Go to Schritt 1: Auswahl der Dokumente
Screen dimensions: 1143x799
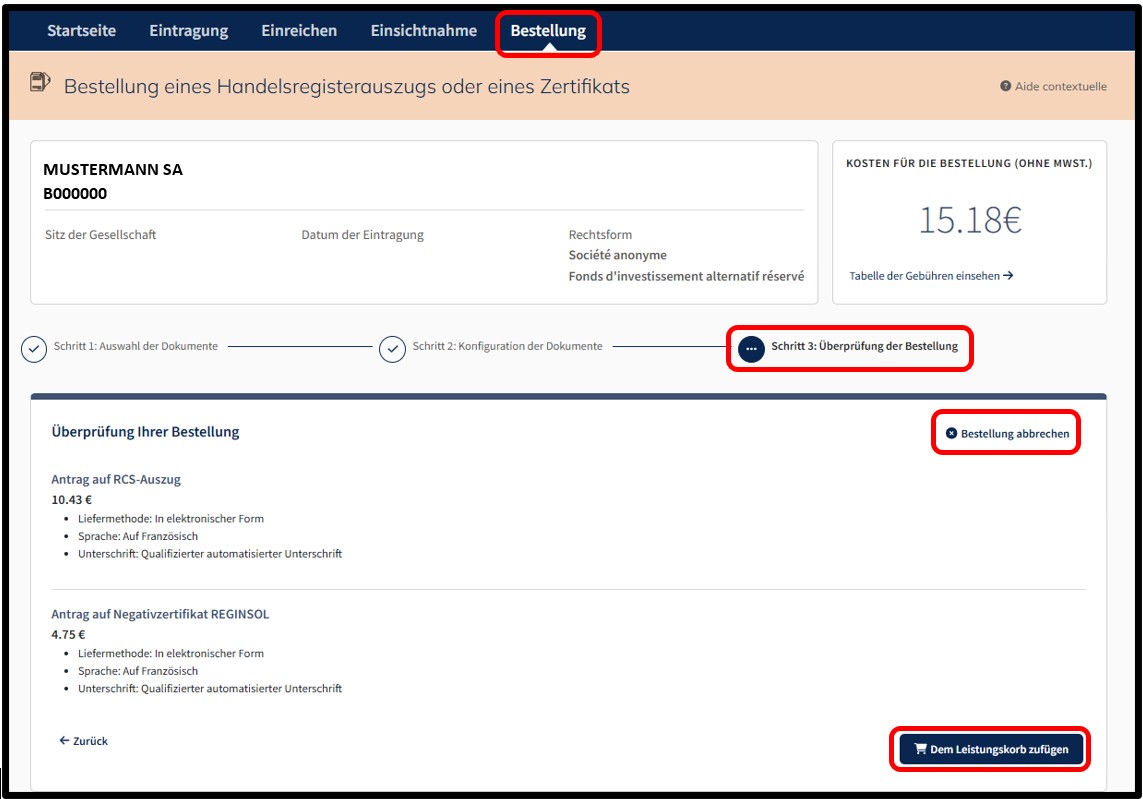tap(136, 346)
